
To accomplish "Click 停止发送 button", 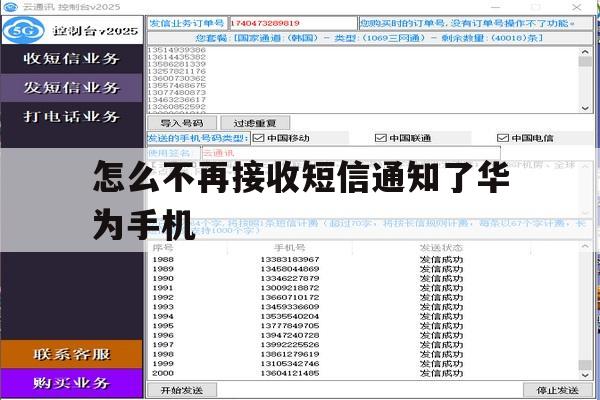I will tap(557, 390).
